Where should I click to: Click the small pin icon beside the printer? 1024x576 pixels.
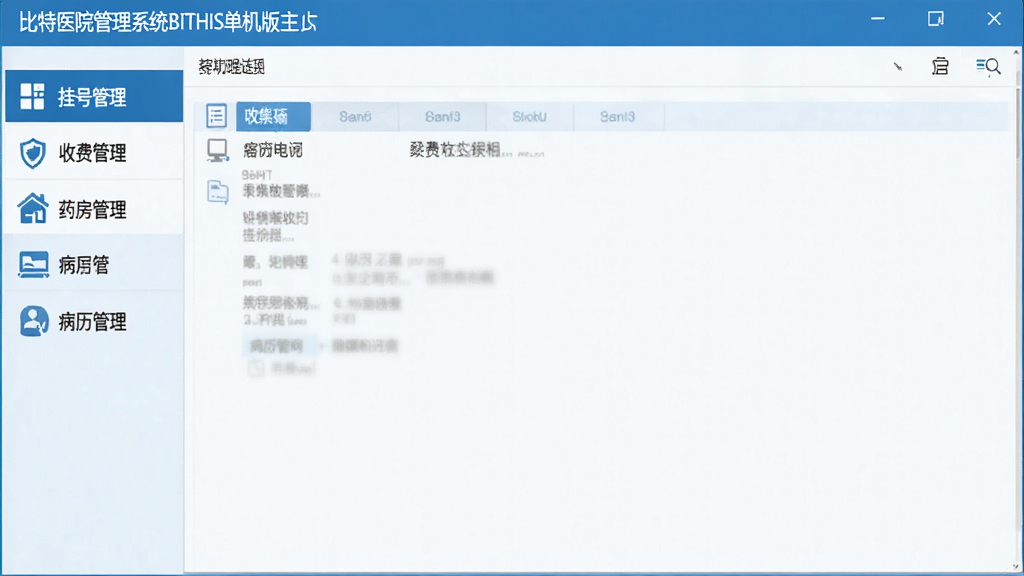(898, 66)
